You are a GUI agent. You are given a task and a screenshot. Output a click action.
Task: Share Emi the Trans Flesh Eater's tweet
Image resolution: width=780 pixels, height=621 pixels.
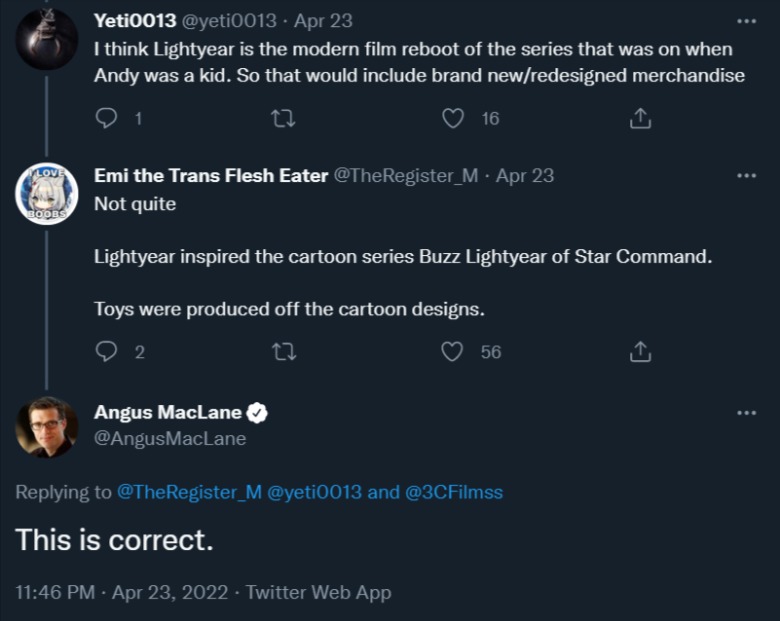tap(640, 352)
